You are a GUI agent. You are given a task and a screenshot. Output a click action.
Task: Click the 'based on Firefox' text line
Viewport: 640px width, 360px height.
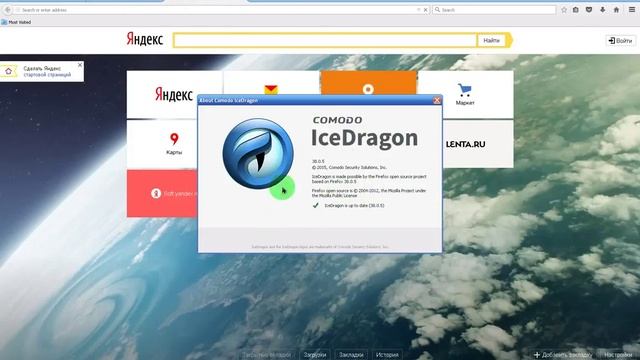334,182
